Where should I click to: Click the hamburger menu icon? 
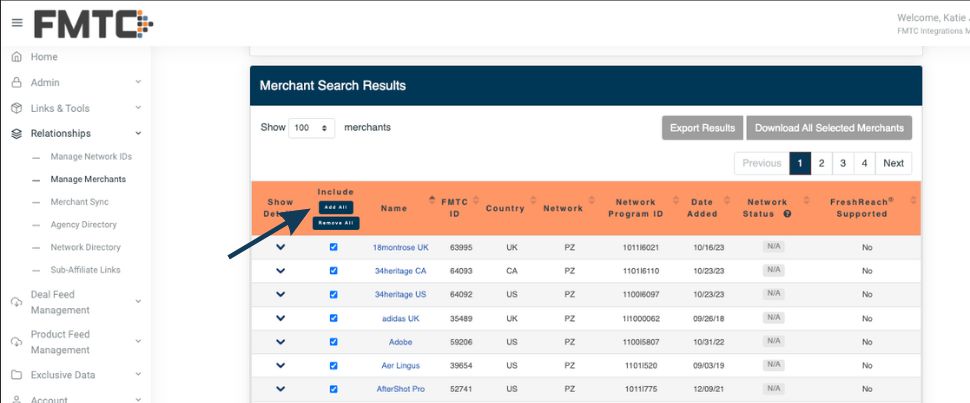(x=16, y=23)
